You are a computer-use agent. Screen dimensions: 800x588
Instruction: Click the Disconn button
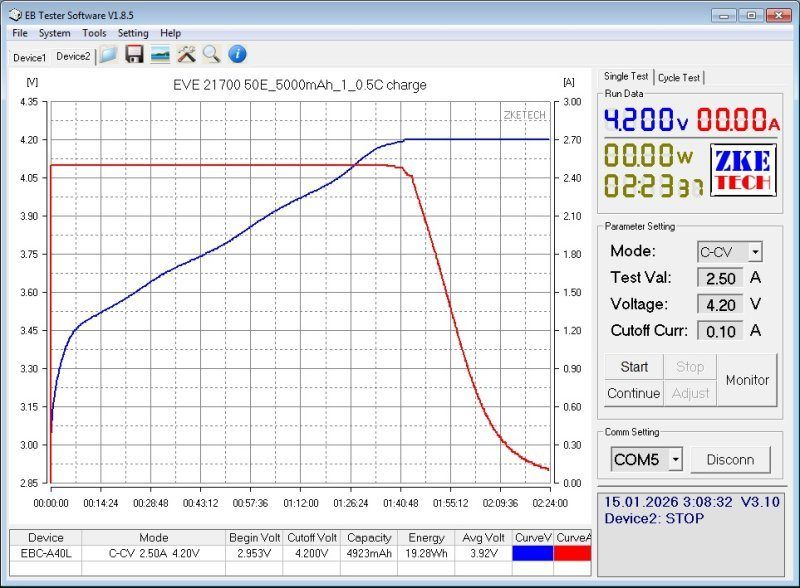[x=730, y=459]
